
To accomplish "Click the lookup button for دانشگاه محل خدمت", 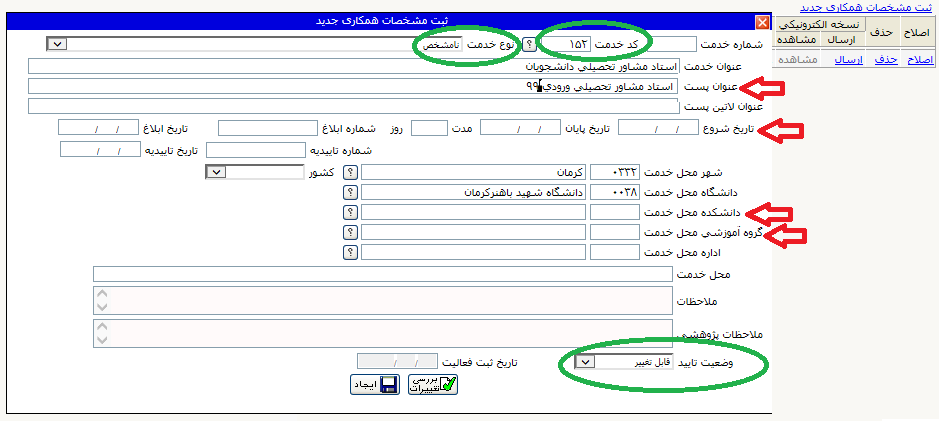I will pyautogui.click(x=350, y=192).
